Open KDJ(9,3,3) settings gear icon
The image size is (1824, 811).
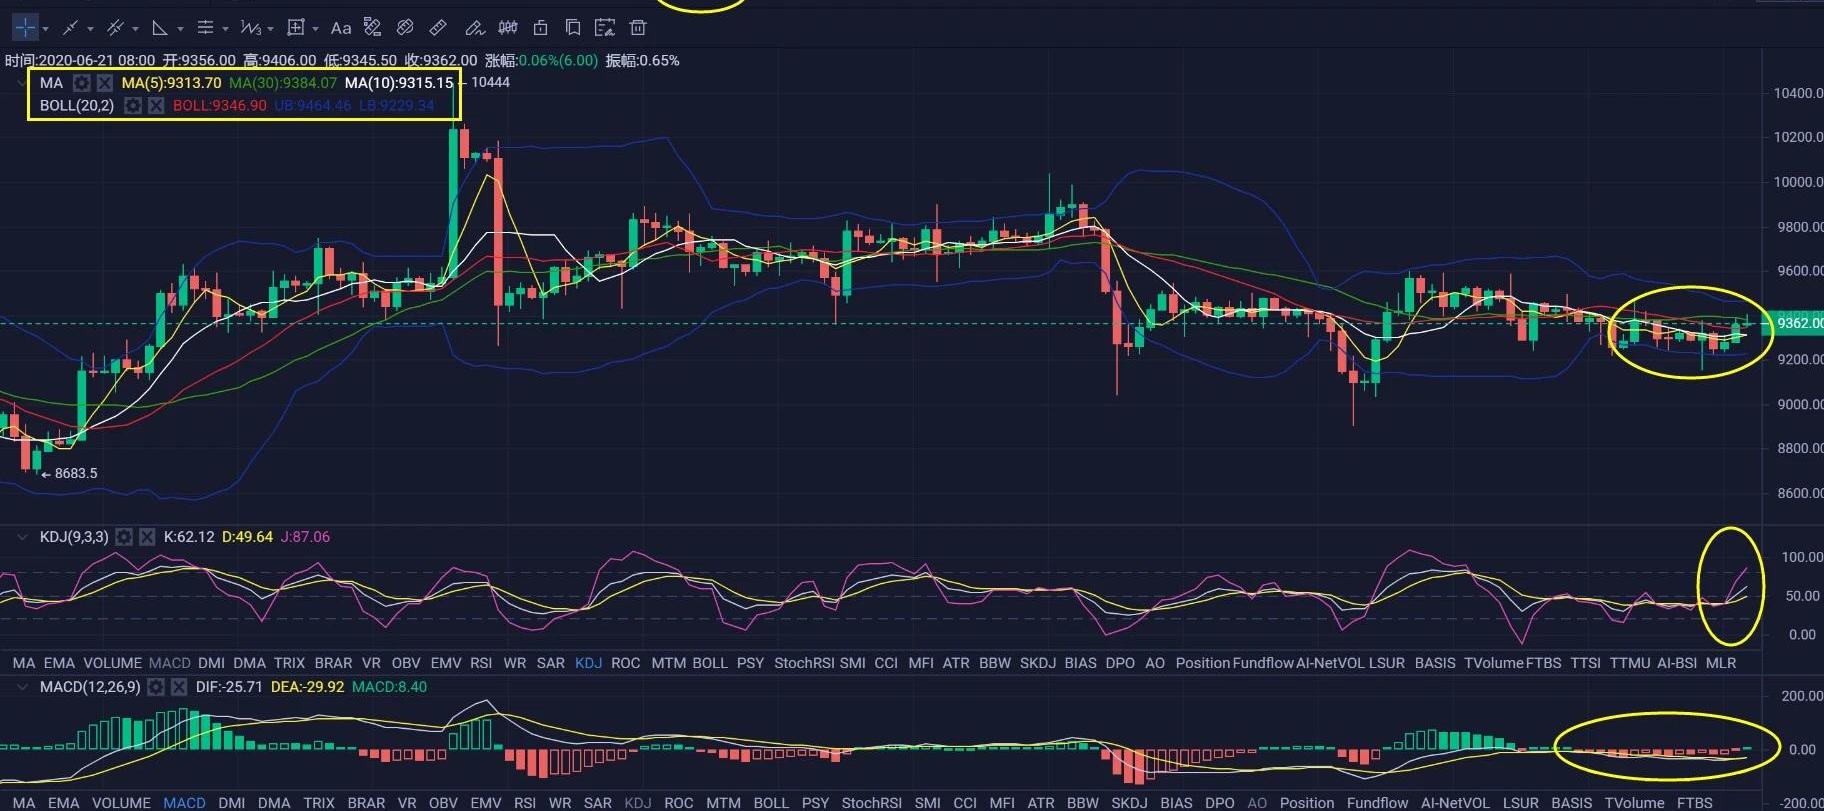[x=124, y=537]
